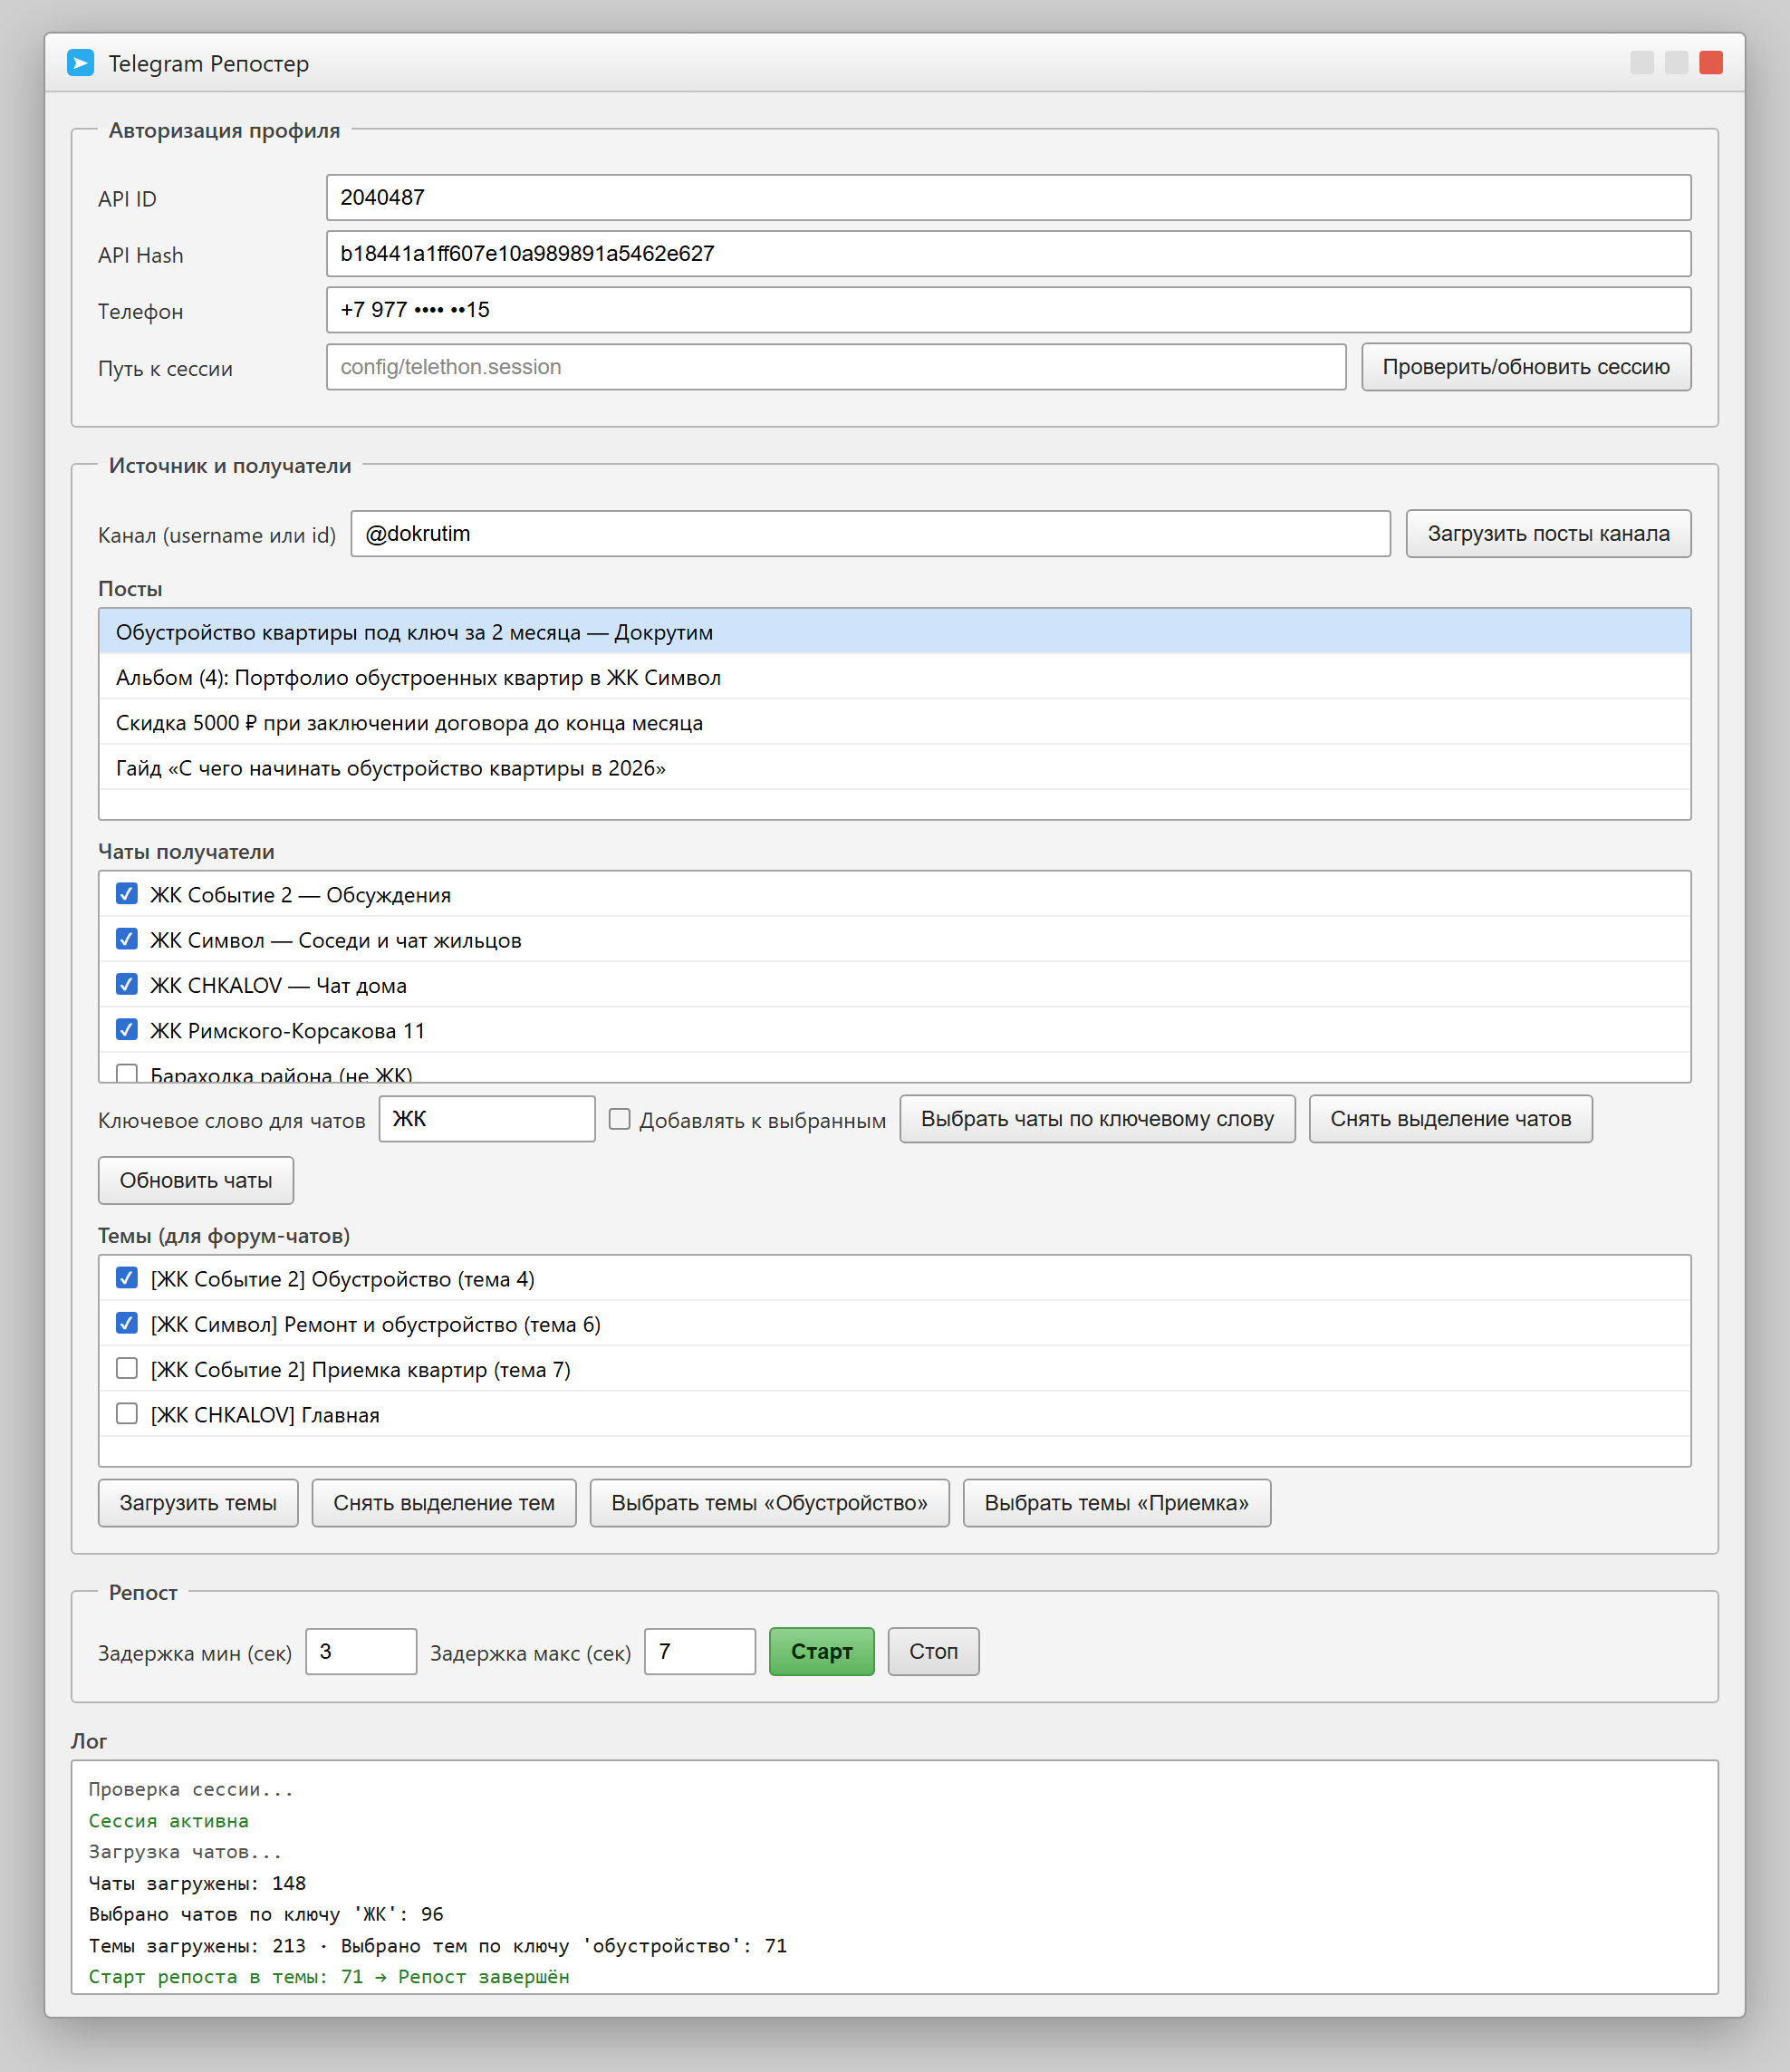This screenshot has height=2072, width=1790.
Task: Select post «Обустройство квартиры под ключ за 2 месяца»
Action: click(x=895, y=632)
